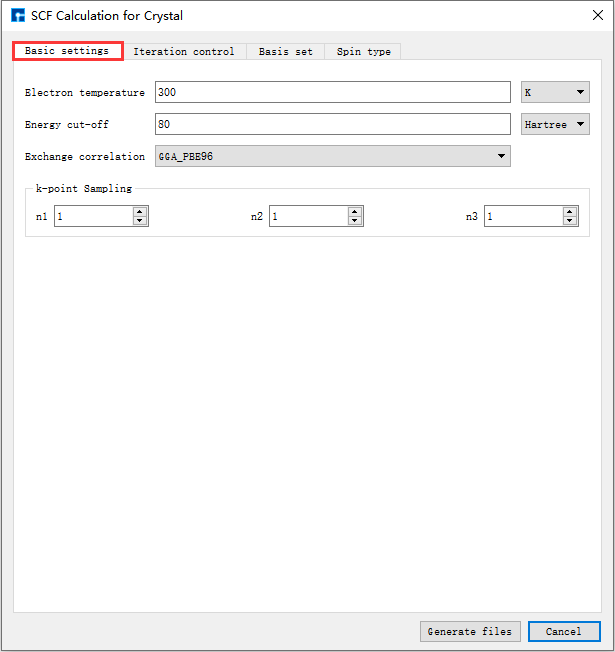
Task: Open the temperature unit K dropdown
Action: (x=556, y=93)
